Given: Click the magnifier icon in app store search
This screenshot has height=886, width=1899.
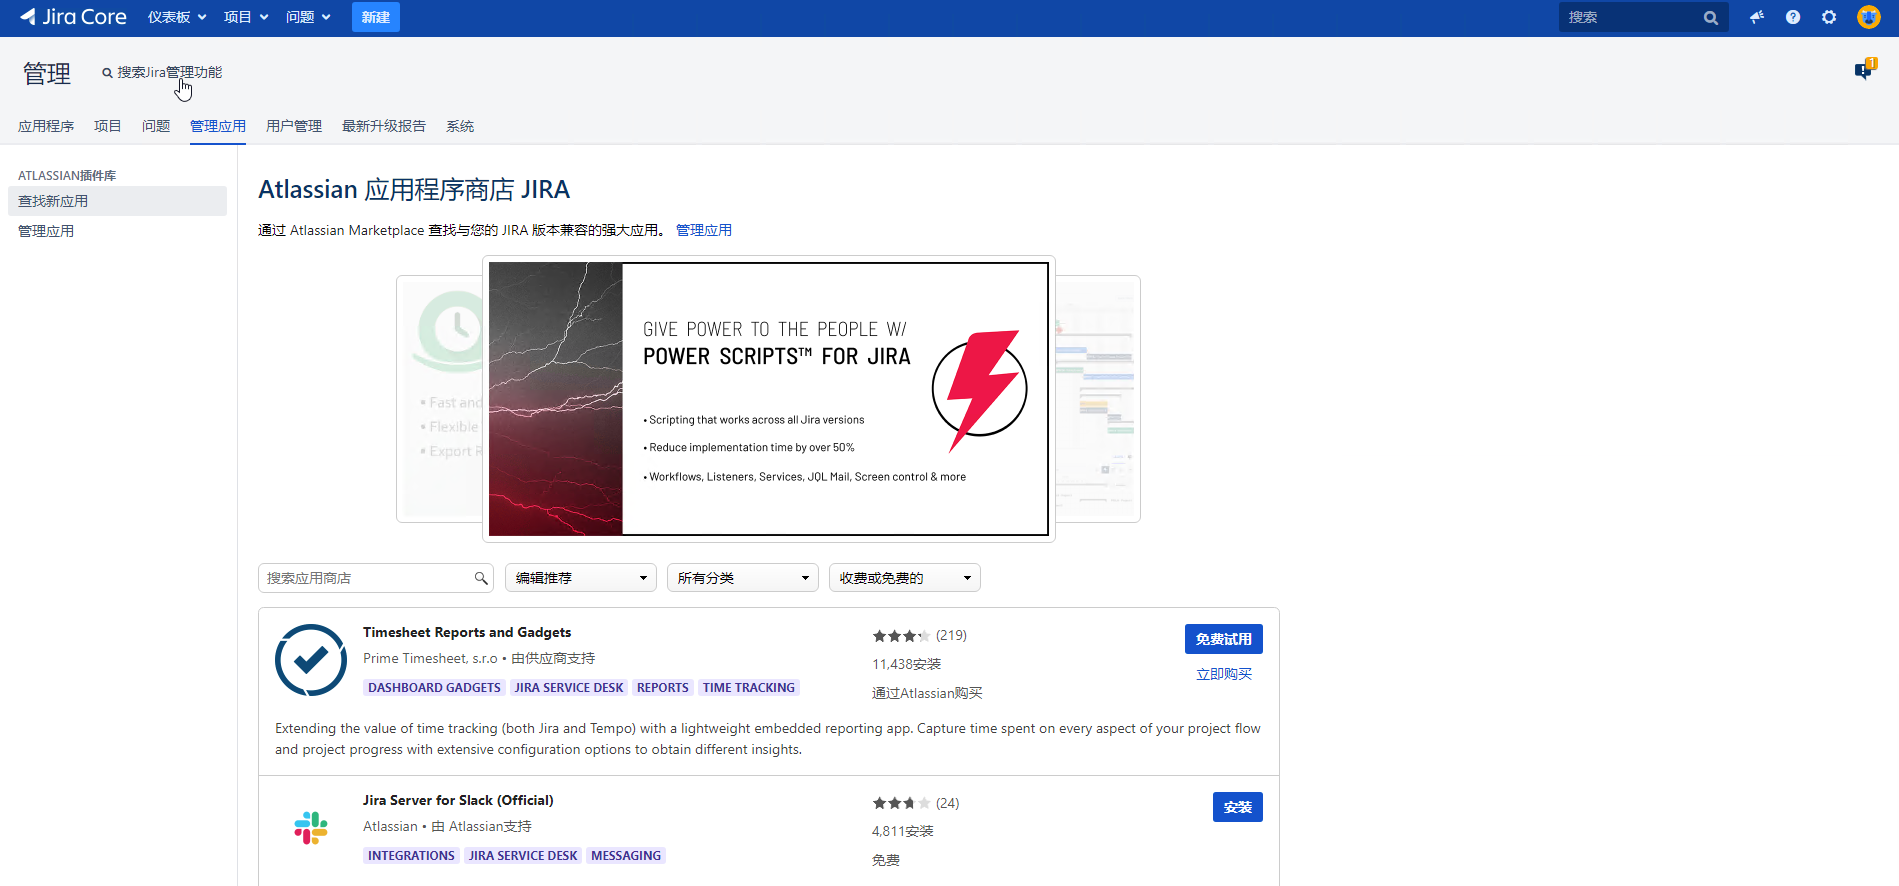Looking at the screenshot, I should (481, 578).
